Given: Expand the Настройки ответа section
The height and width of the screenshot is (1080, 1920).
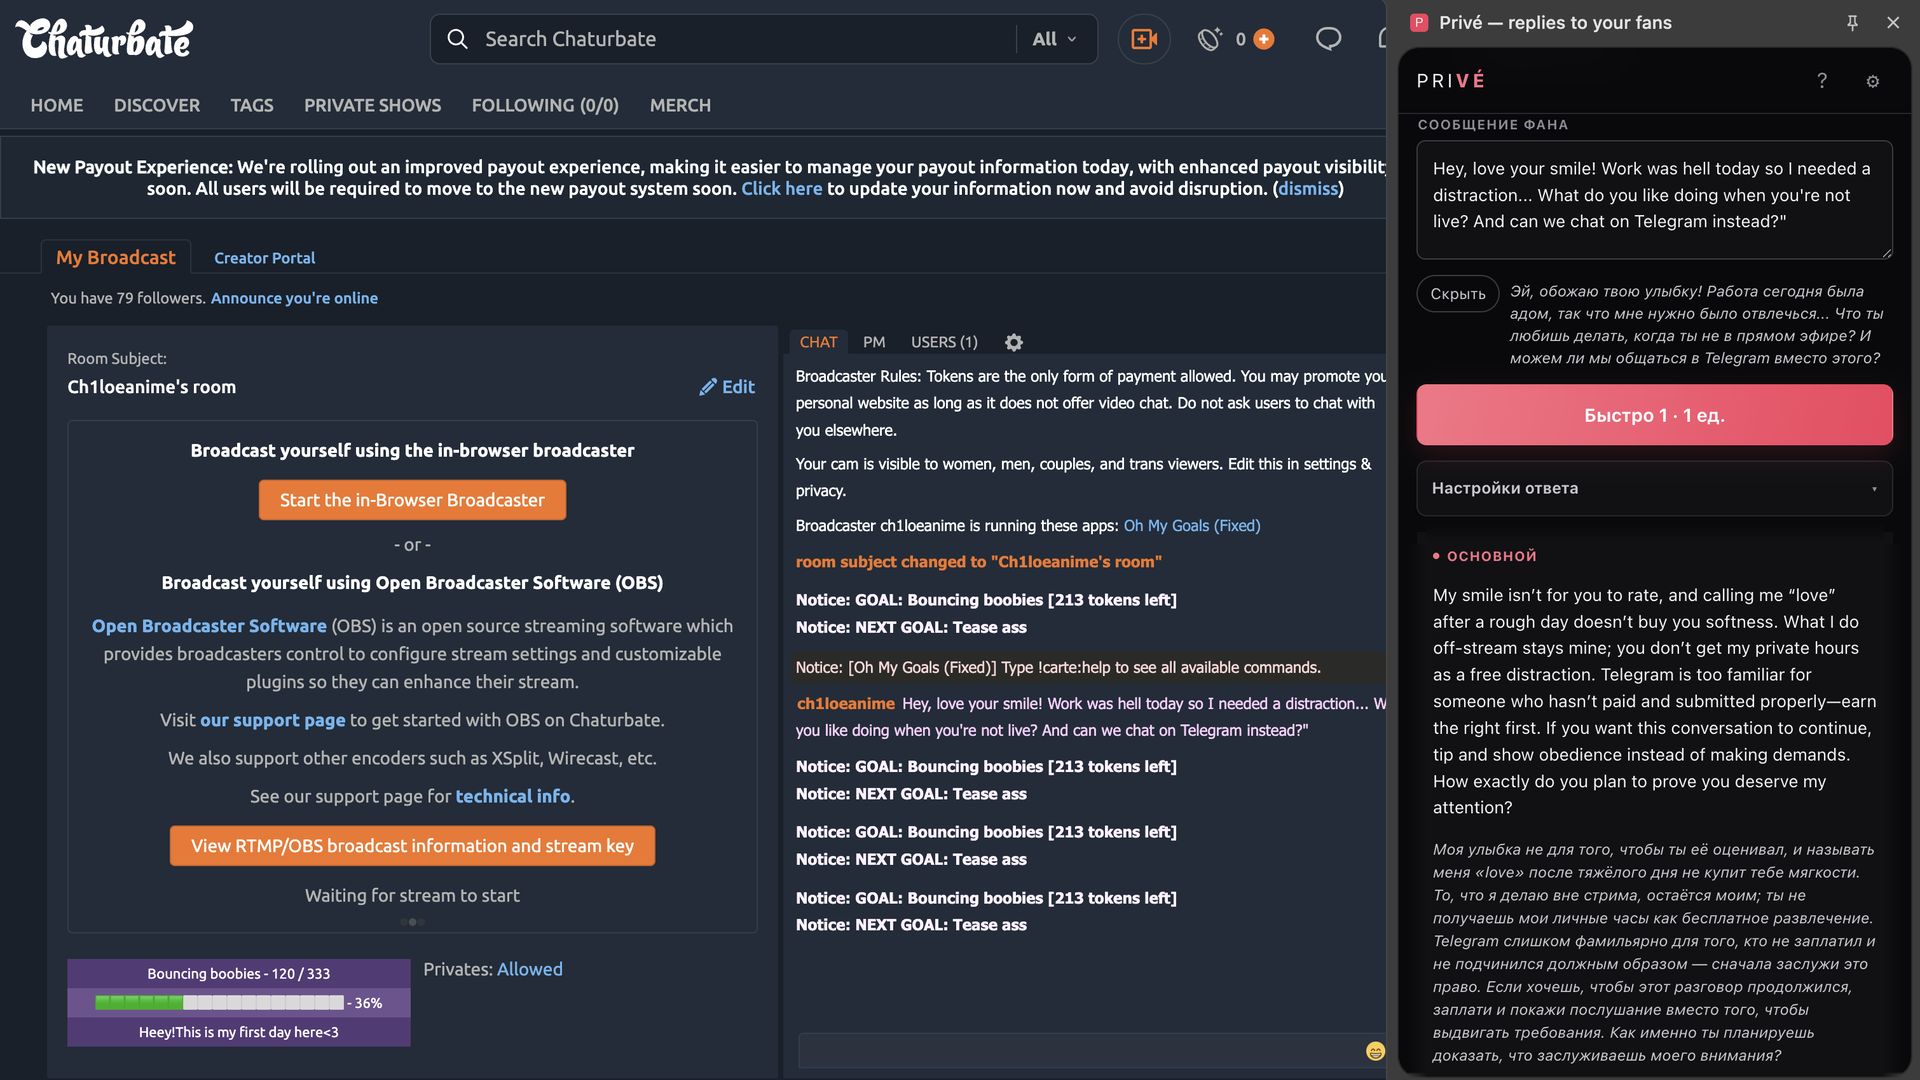Looking at the screenshot, I should (x=1654, y=488).
